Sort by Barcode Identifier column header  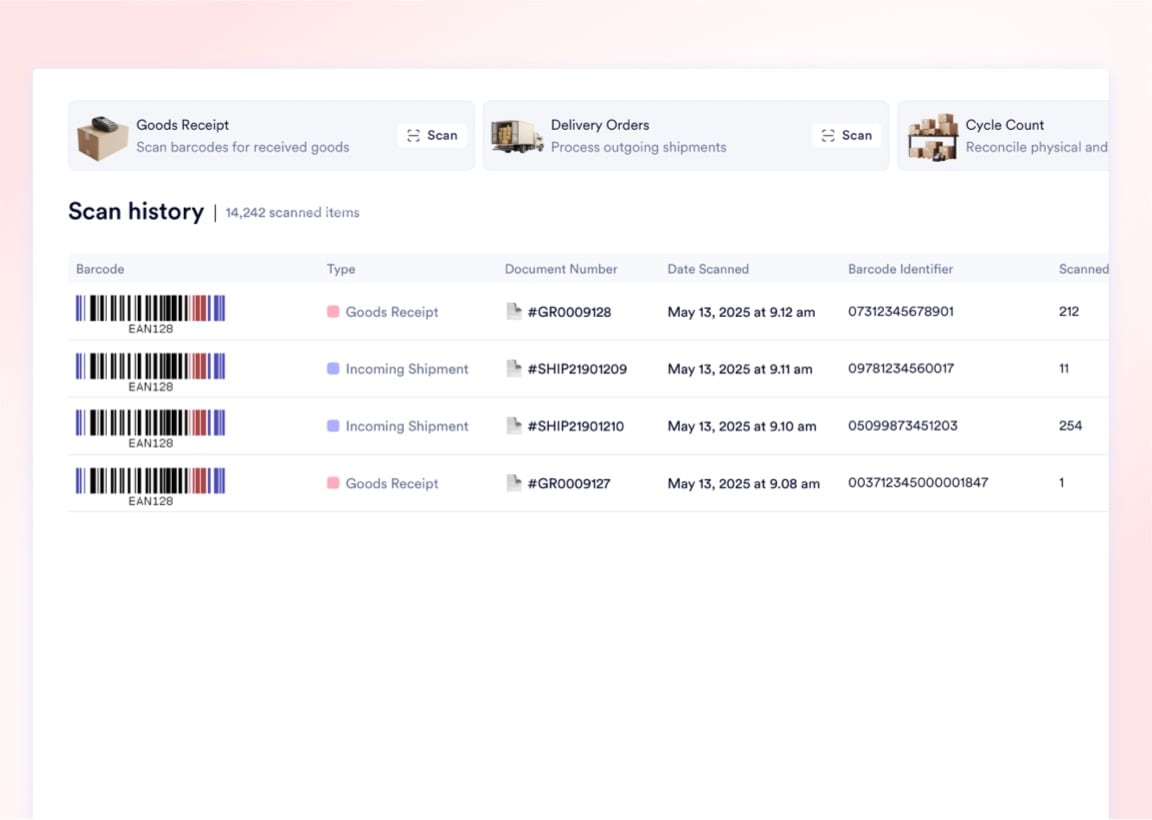[x=900, y=269]
